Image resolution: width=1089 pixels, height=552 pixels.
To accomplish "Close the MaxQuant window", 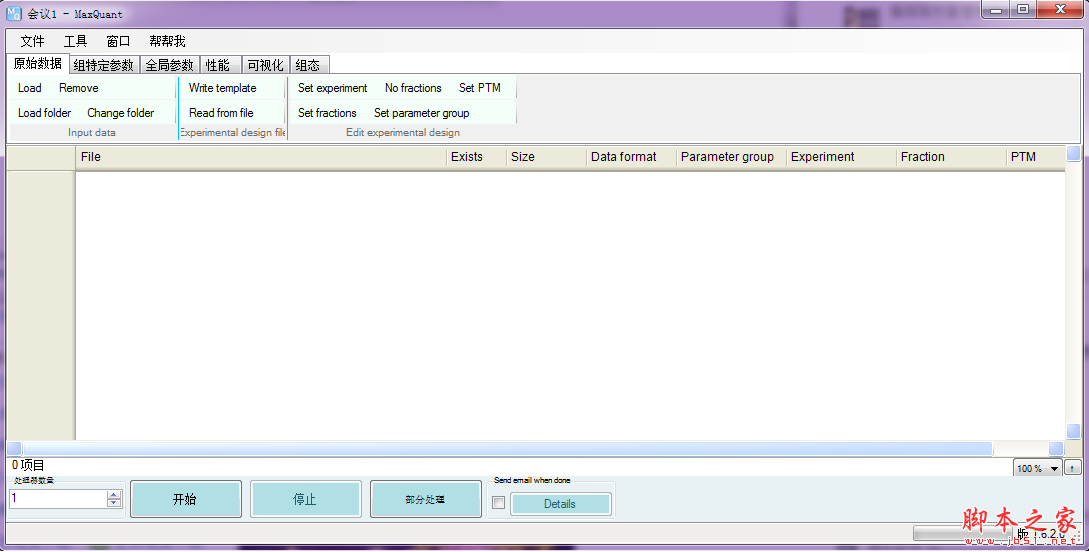I will [x=1060, y=10].
